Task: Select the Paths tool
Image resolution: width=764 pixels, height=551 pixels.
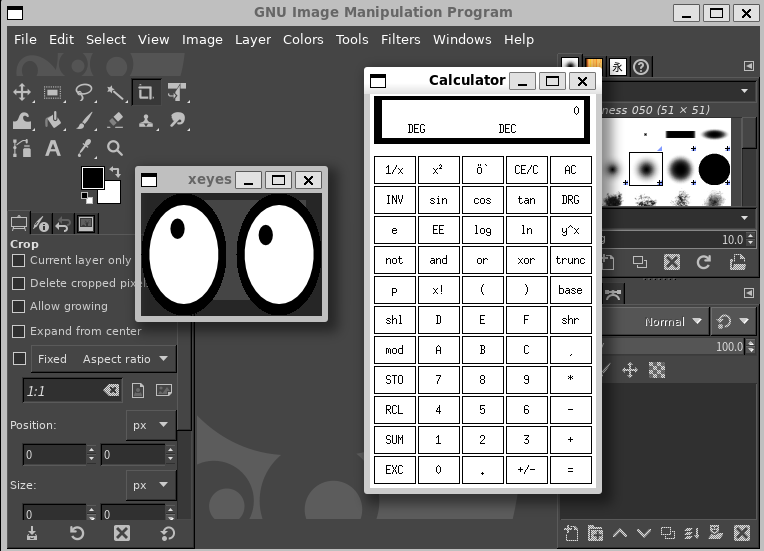Action: 22,148
